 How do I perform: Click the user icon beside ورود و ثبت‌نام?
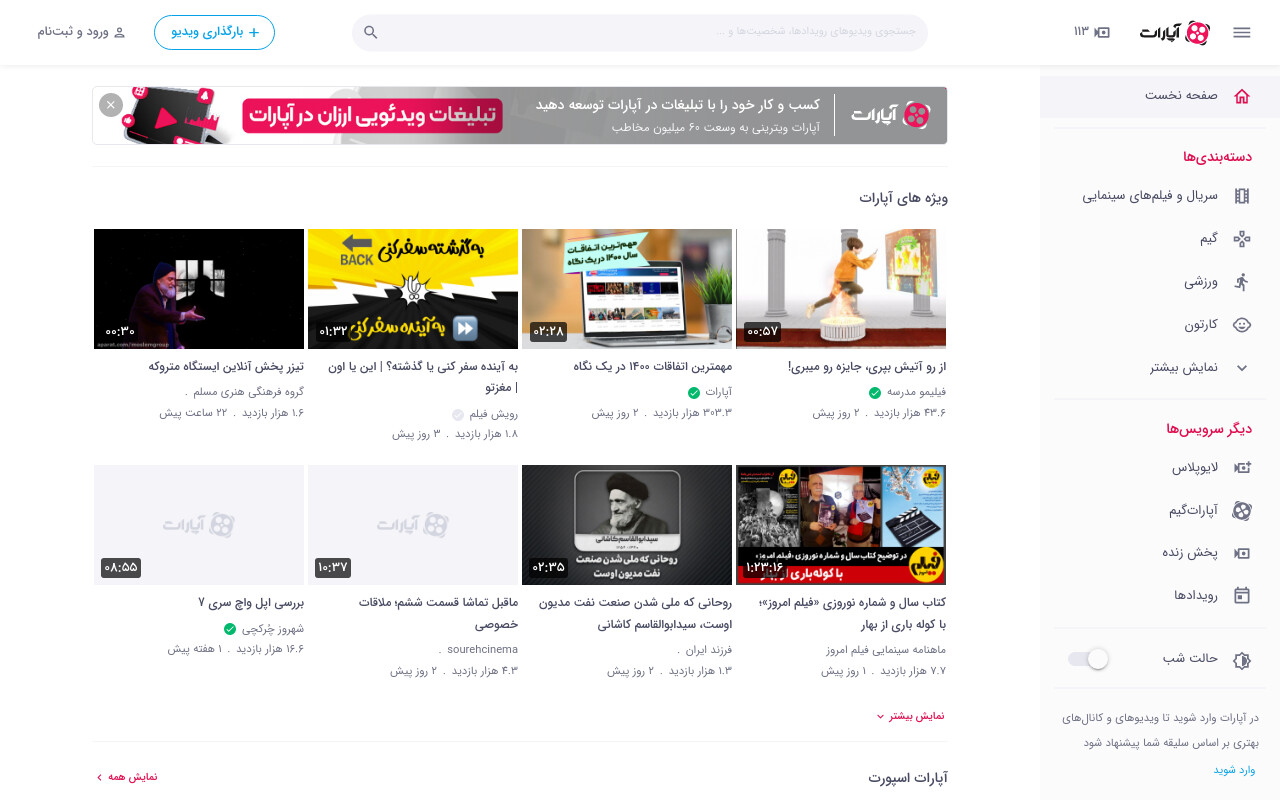point(120,32)
